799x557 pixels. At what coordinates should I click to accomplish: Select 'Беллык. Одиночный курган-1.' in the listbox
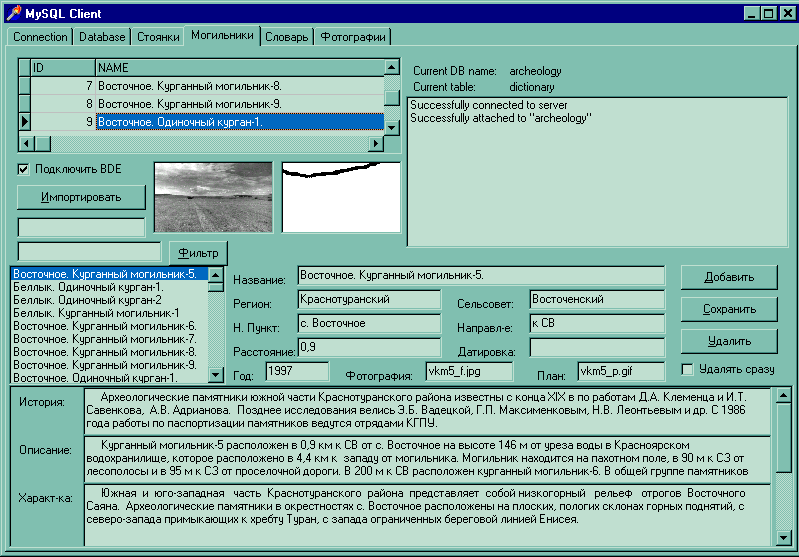coord(110,287)
